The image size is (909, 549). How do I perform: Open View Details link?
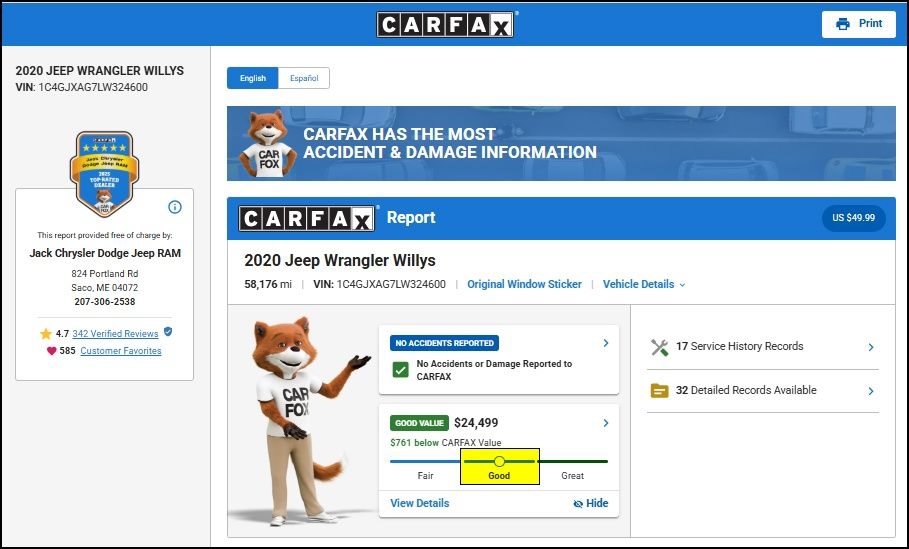(x=420, y=503)
